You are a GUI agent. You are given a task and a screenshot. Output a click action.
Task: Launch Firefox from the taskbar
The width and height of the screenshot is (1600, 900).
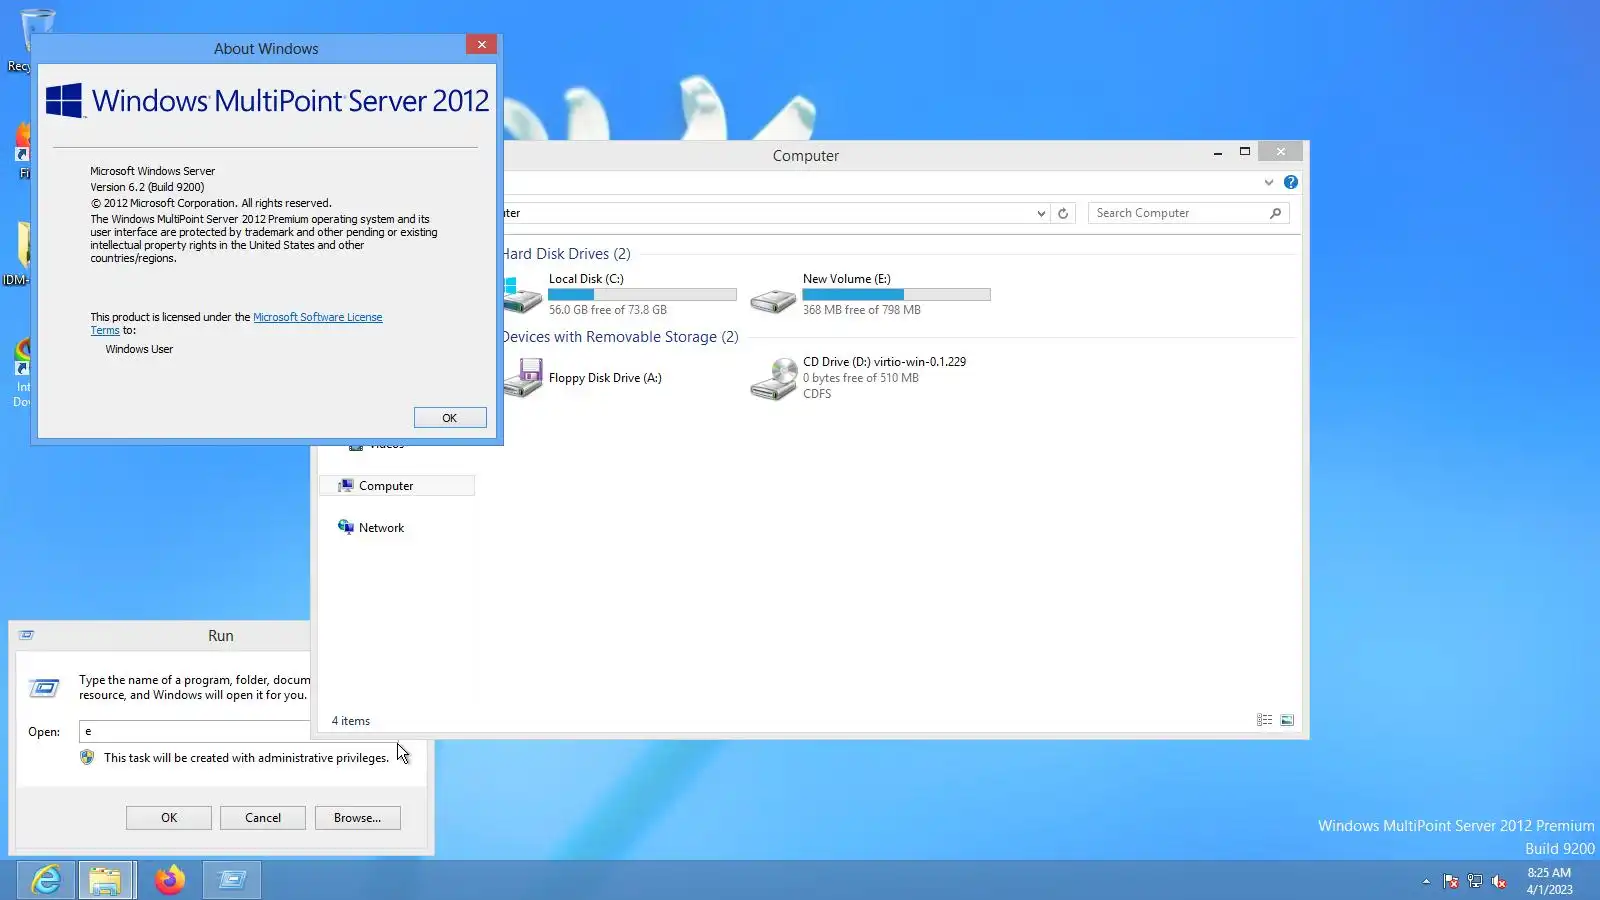[170, 880]
